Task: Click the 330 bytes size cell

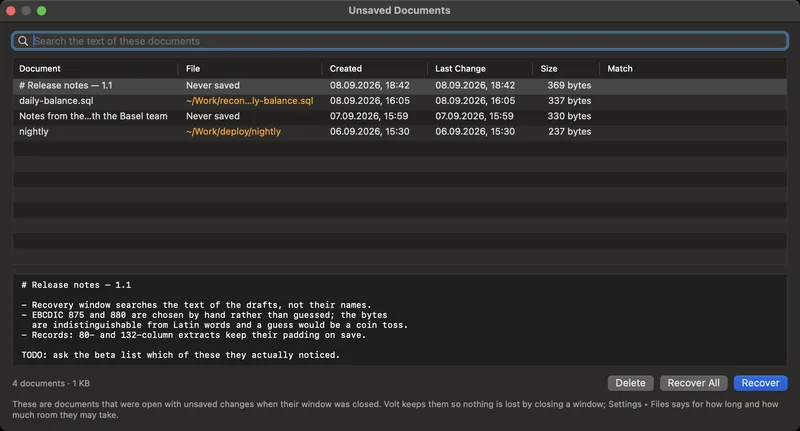Action: (x=569, y=116)
